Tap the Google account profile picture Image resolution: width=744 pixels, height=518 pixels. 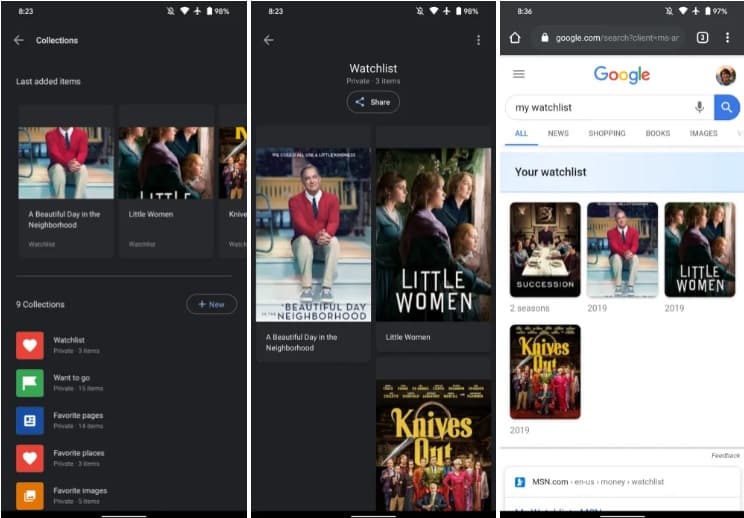pos(725,75)
